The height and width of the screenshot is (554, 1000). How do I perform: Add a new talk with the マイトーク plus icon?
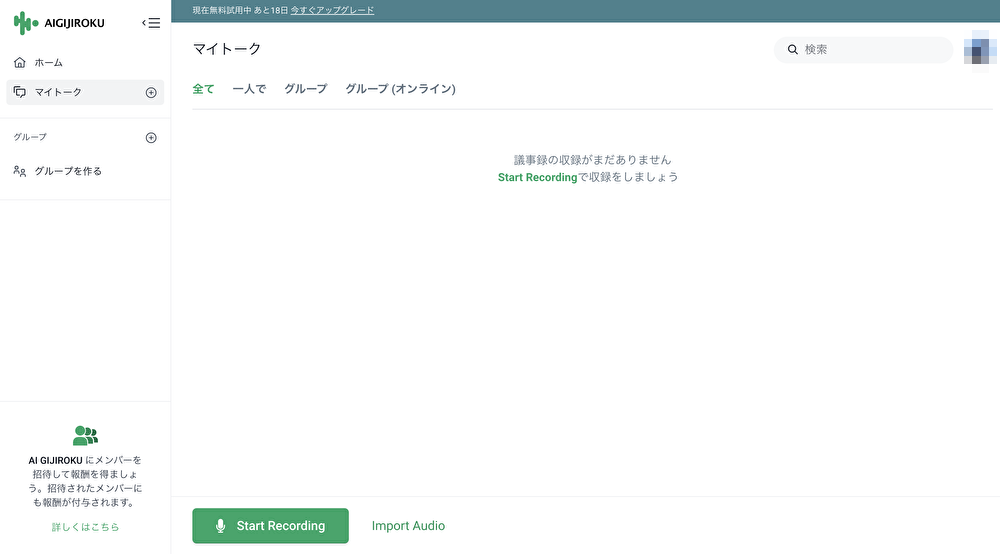pos(151,92)
